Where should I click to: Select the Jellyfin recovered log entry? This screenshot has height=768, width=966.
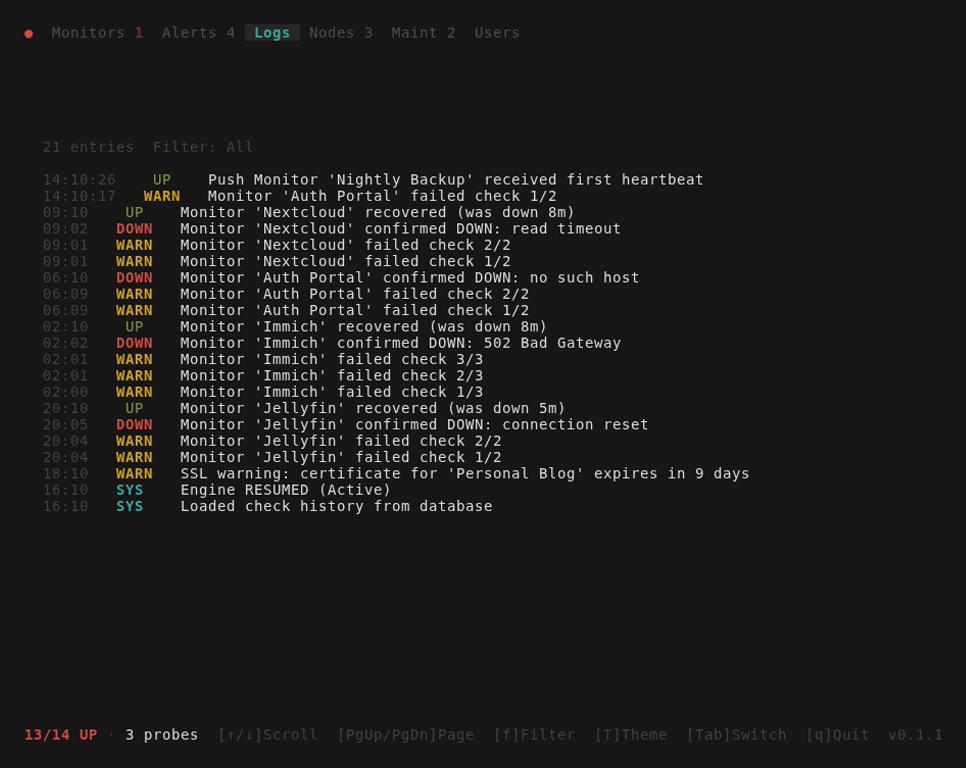pyautogui.click(x=304, y=408)
